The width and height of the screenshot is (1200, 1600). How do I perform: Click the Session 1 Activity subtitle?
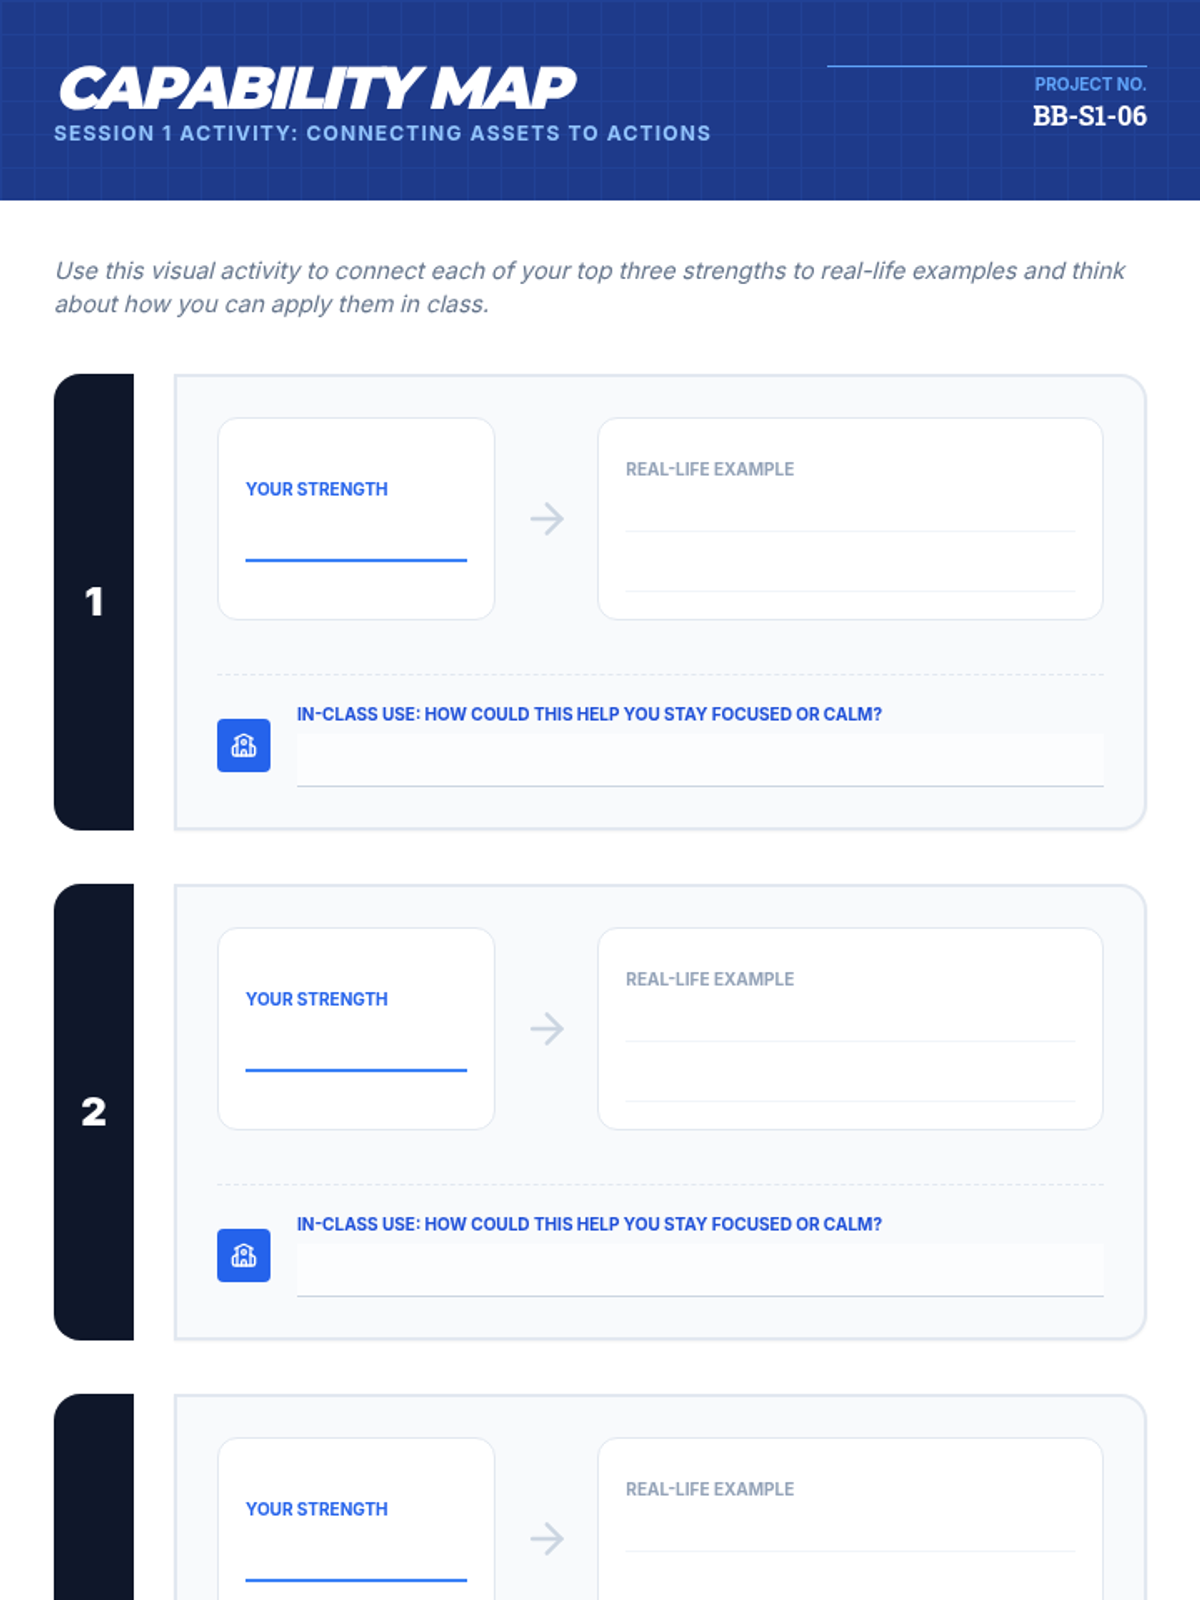(x=382, y=133)
